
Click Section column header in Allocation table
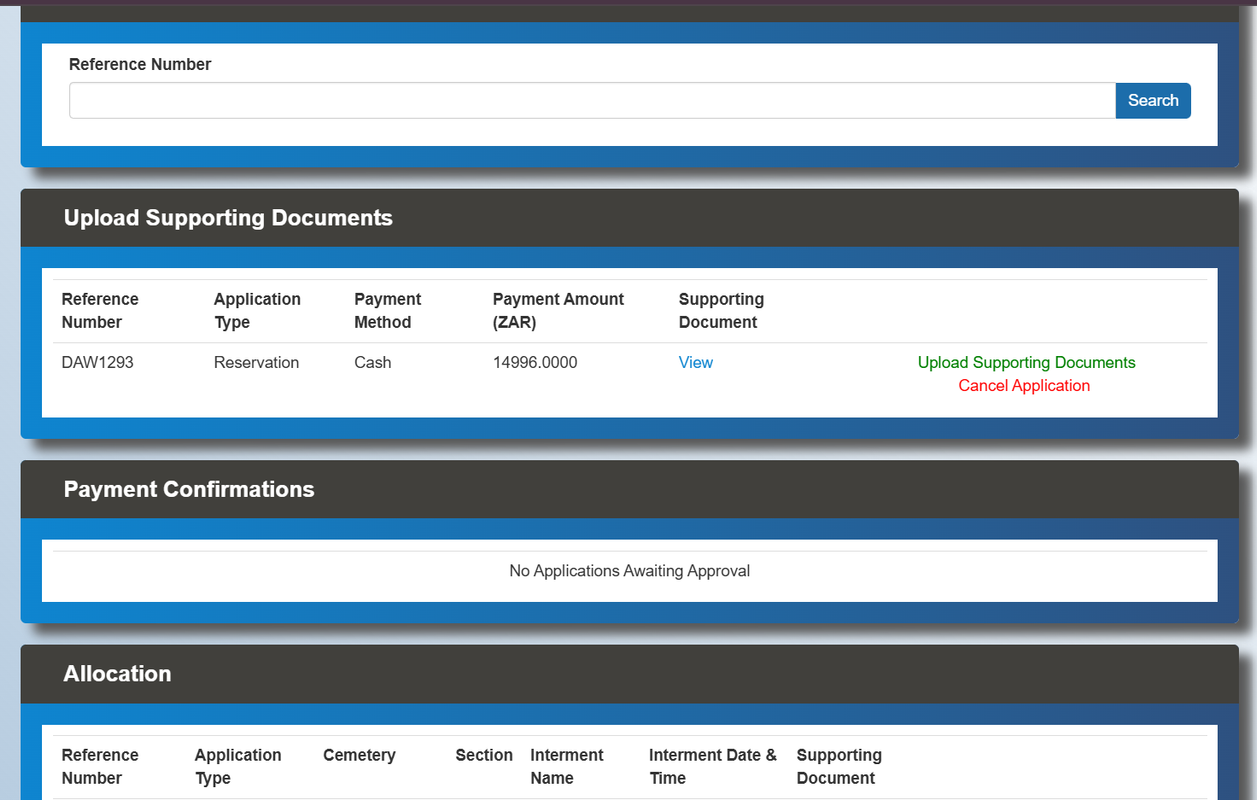point(484,755)
